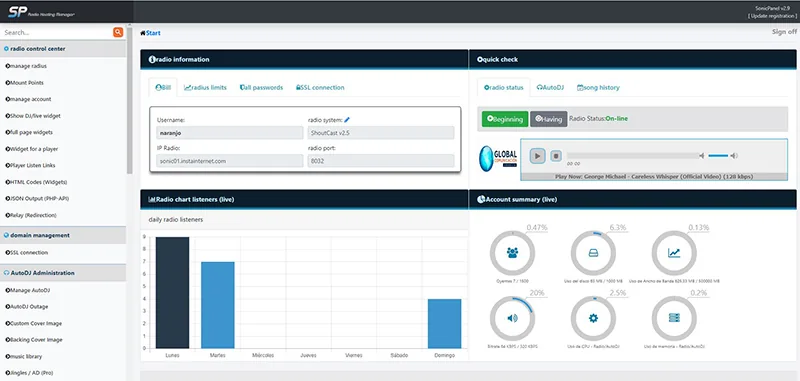Open Show DJ/live widget item
Viewport: 800px width, 381px height.
(x=33, y=116)
